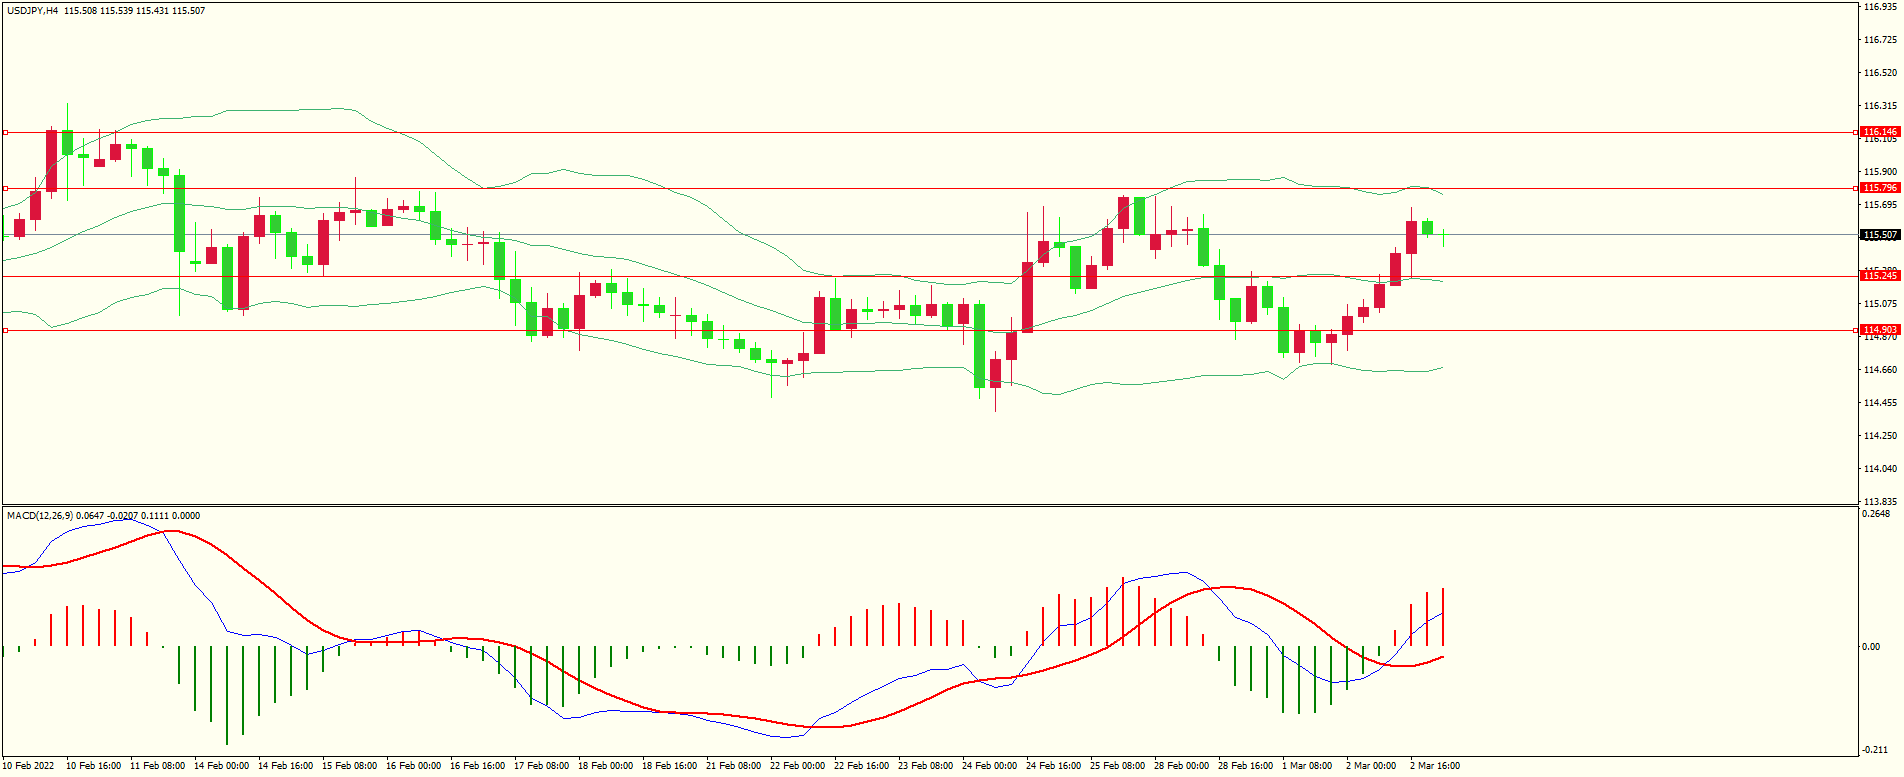1904x777 pixels.
Task: Click the 116.520 price axis label
Action: point(1880,73)
